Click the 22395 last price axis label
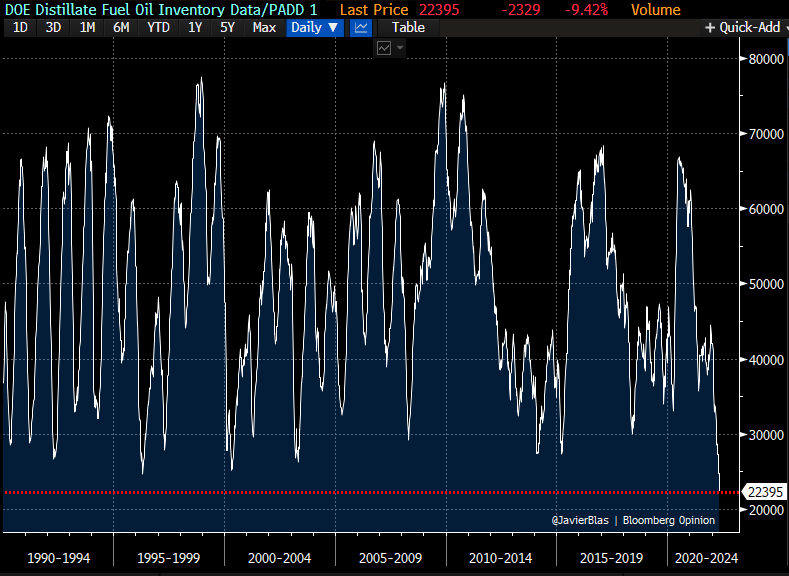Screen dimensions: 789x576 pyautogui.click(x=765, y=492)
